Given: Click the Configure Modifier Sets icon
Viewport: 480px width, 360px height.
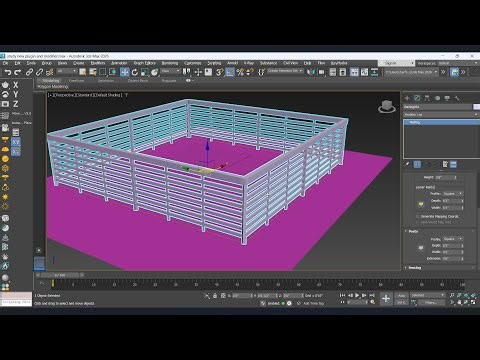Looking at the screenshot, I should [453, 164].
